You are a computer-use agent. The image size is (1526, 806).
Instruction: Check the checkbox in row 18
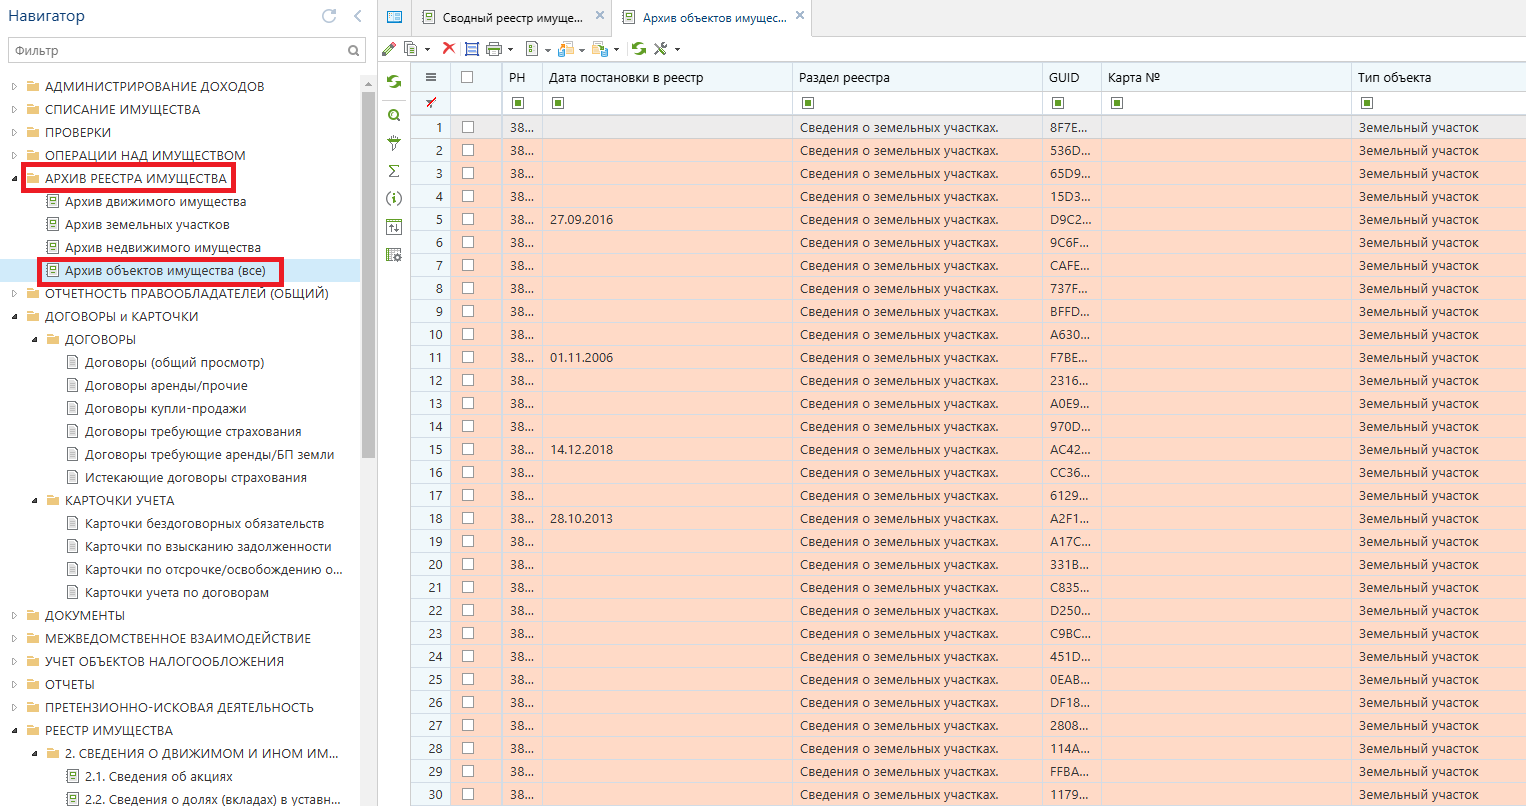468,518
